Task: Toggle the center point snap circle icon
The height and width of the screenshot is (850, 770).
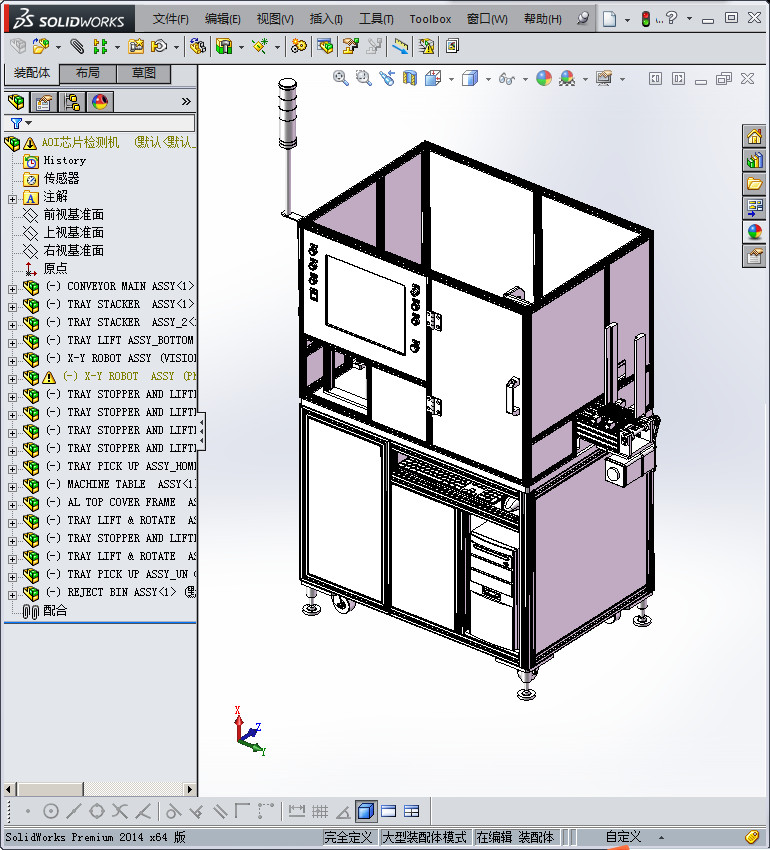Action: coord(50,812)
